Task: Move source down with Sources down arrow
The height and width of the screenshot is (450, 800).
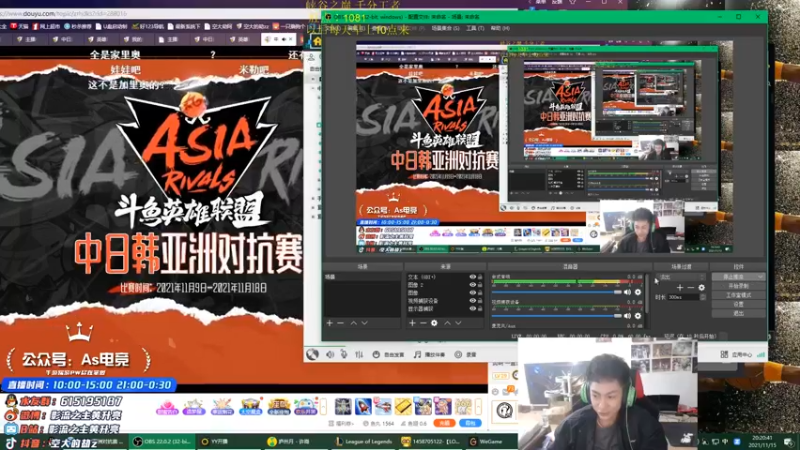Action: point(458,323)
